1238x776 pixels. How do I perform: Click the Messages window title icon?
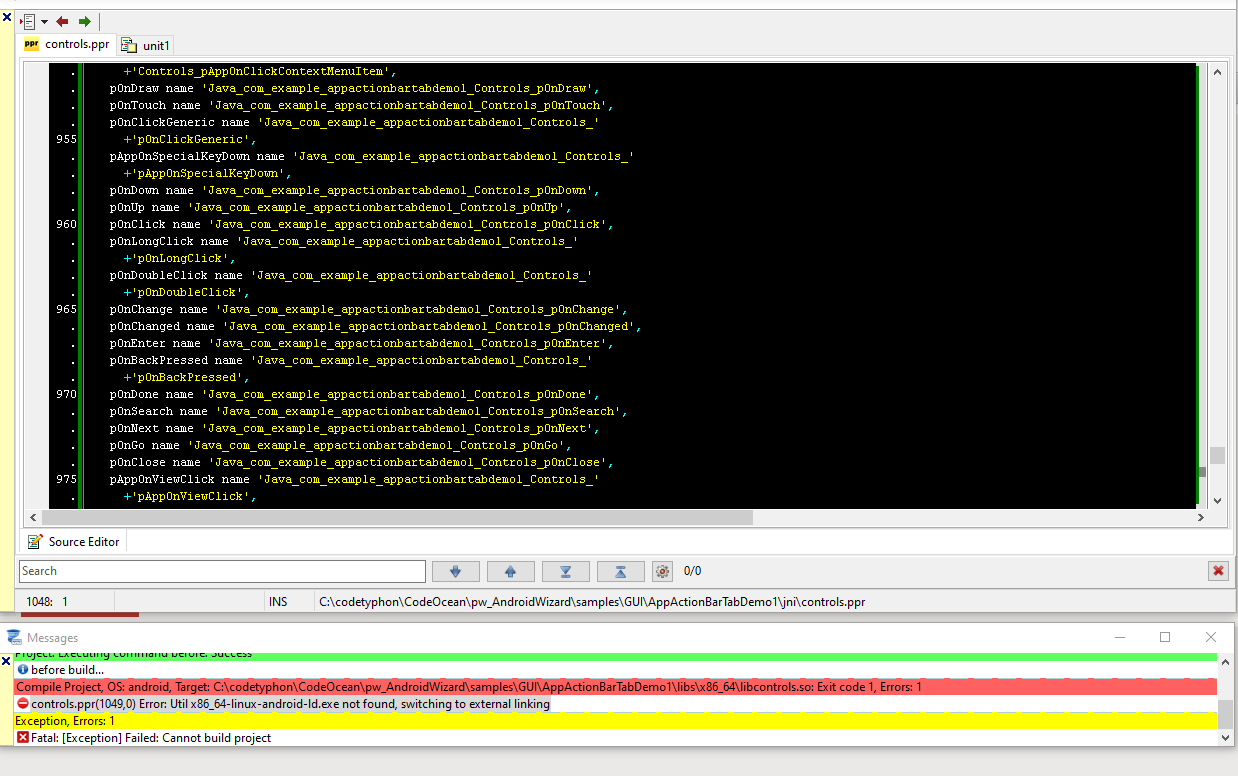click(x=14, y=637)
